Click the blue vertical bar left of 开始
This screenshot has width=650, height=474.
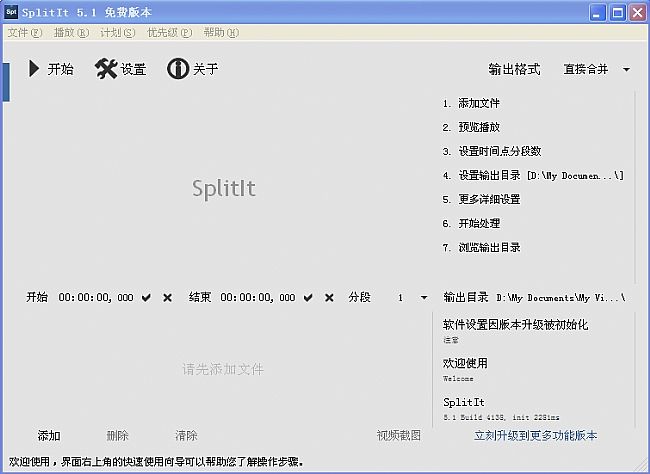(x=6, y=82)
